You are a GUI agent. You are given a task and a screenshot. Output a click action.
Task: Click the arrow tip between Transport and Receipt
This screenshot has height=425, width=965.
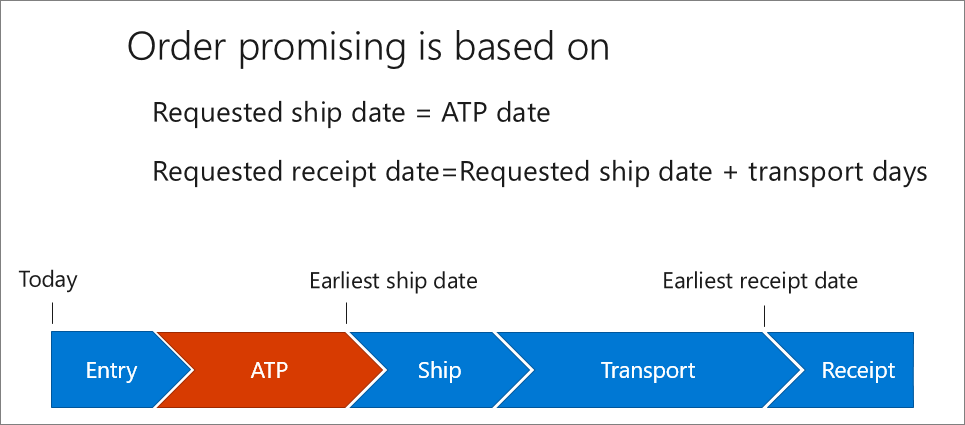pyautogui.click(x=800, y=370)
